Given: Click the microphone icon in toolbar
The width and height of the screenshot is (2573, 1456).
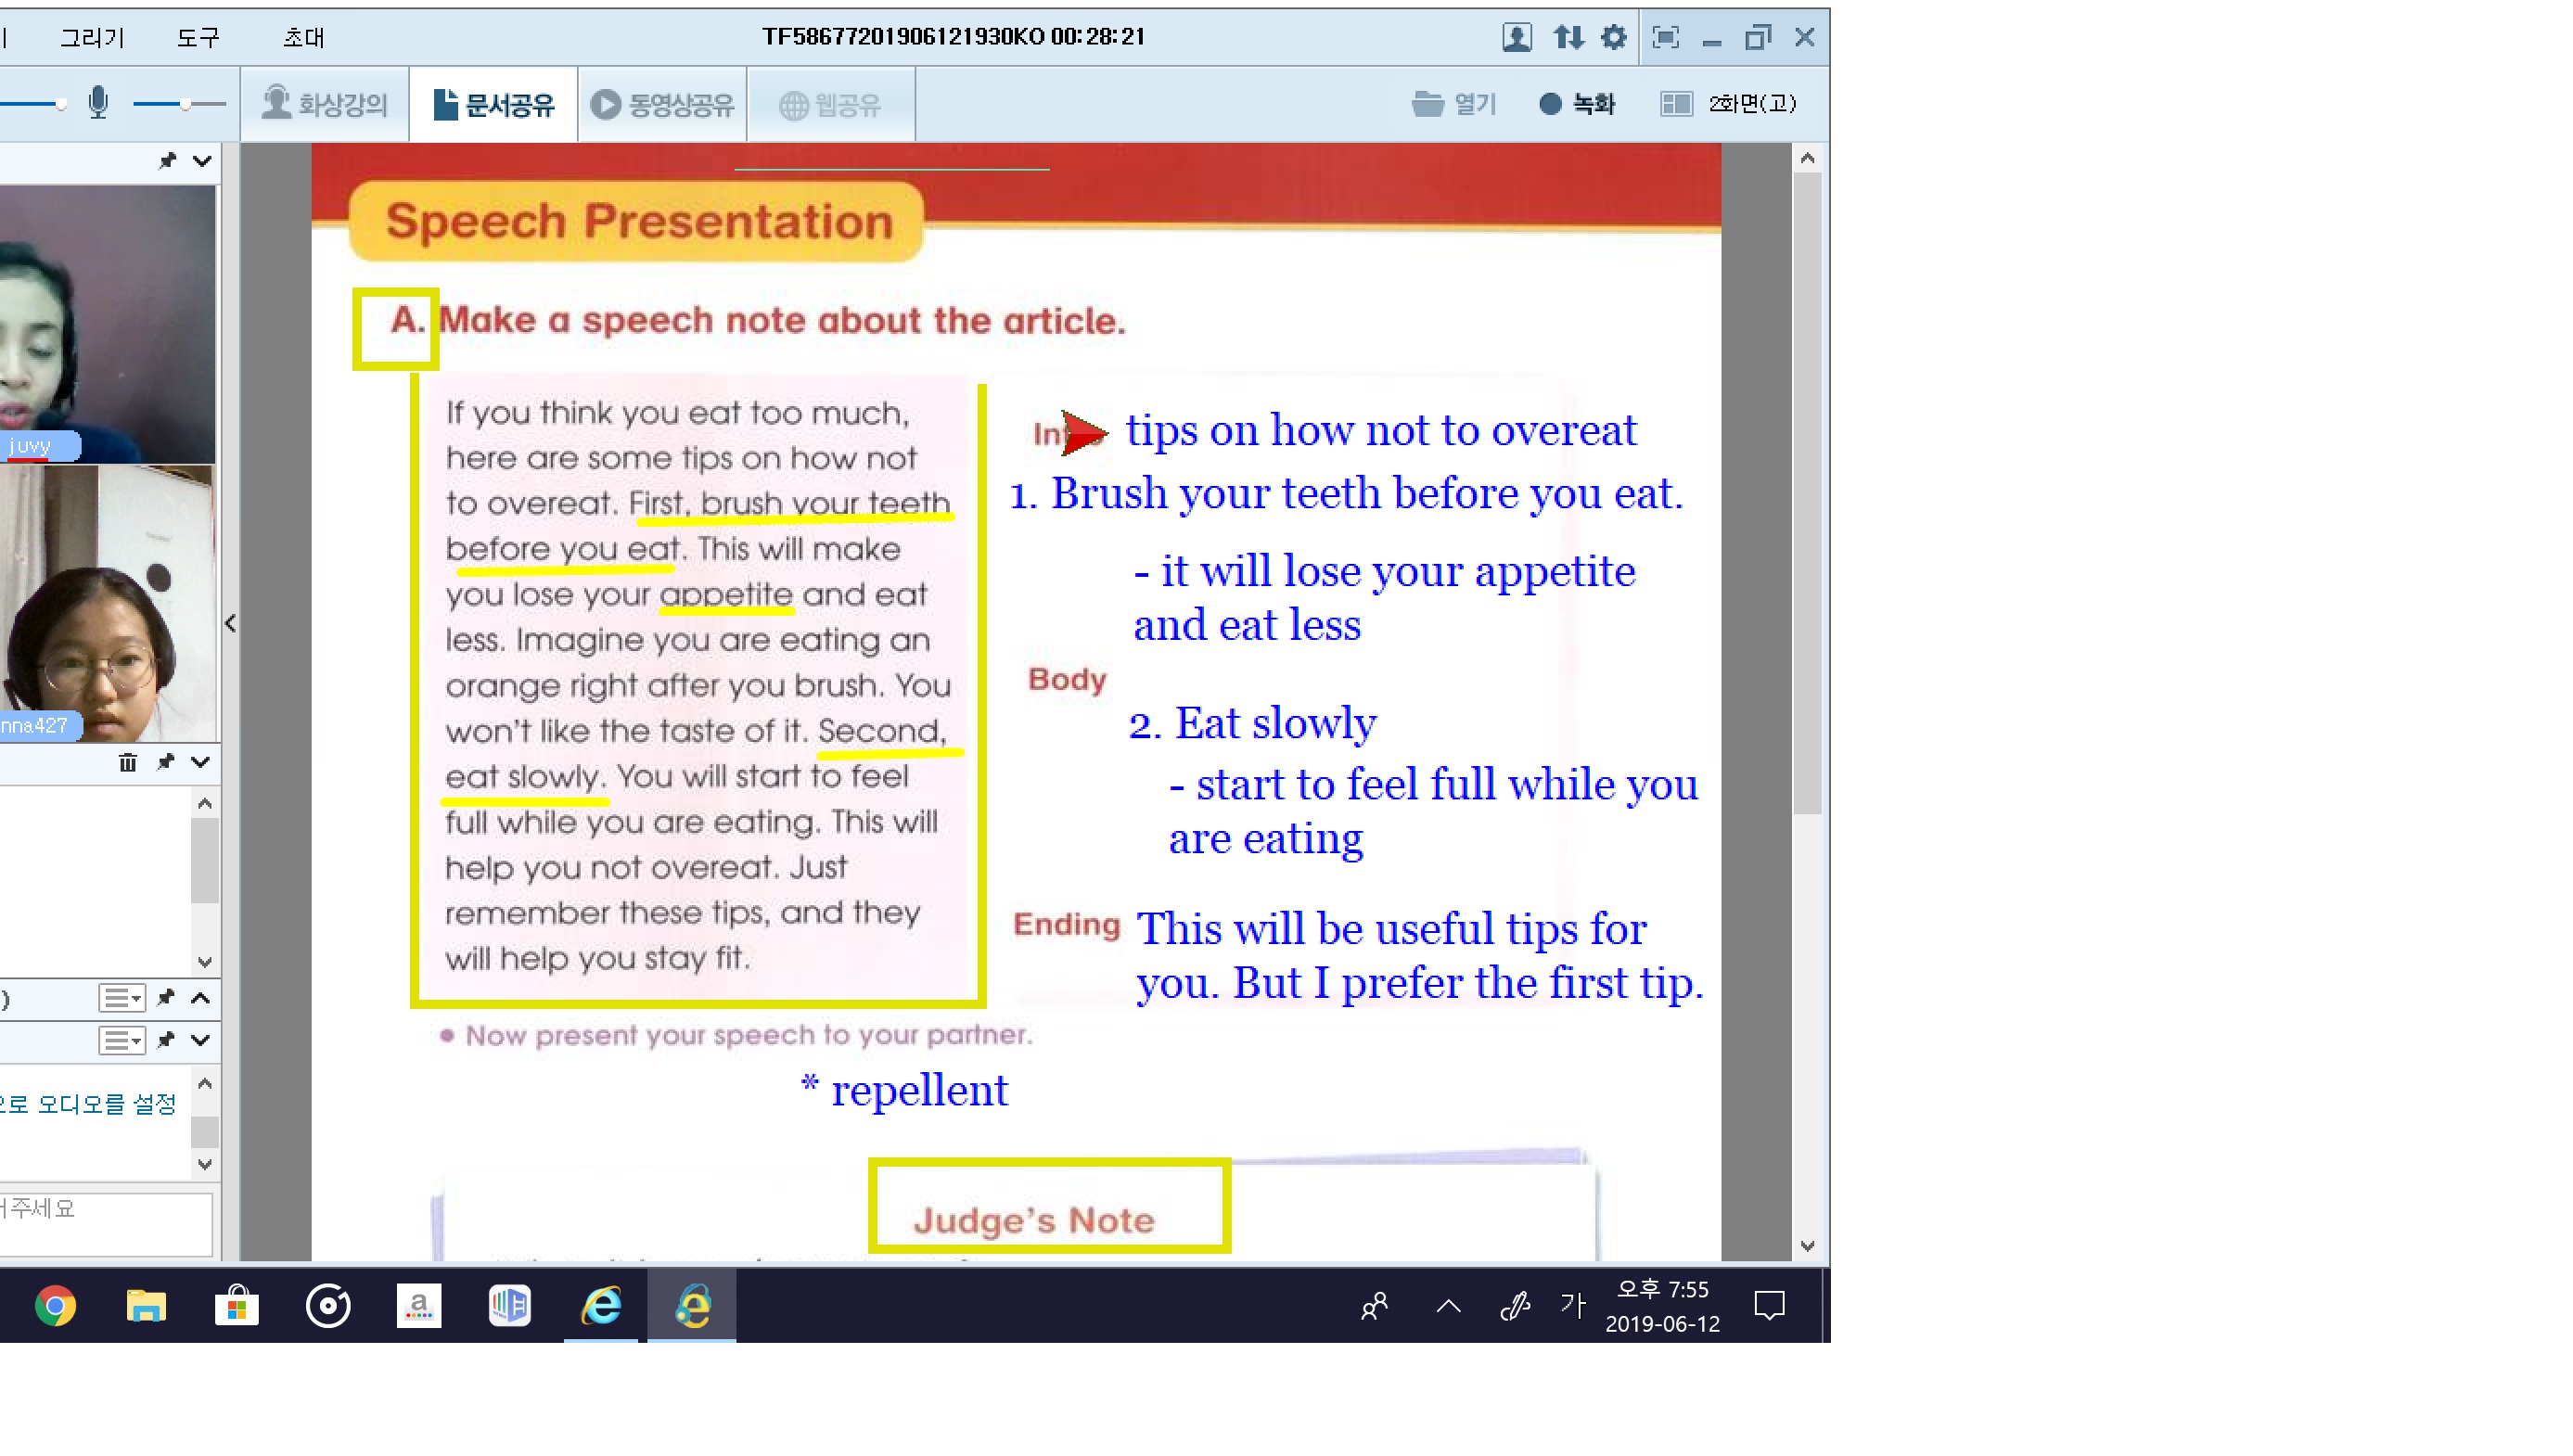Looking at the screenshot, I should tap(97, 103).
